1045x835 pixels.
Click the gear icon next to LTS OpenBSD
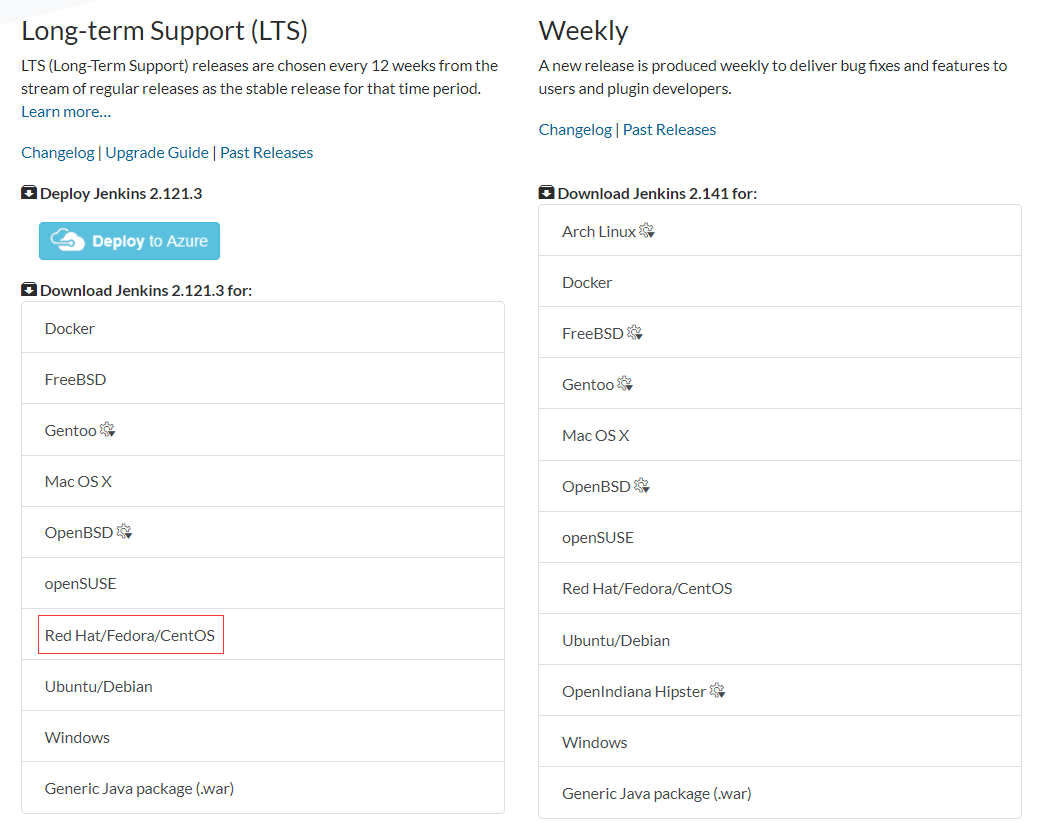(124, 532)
